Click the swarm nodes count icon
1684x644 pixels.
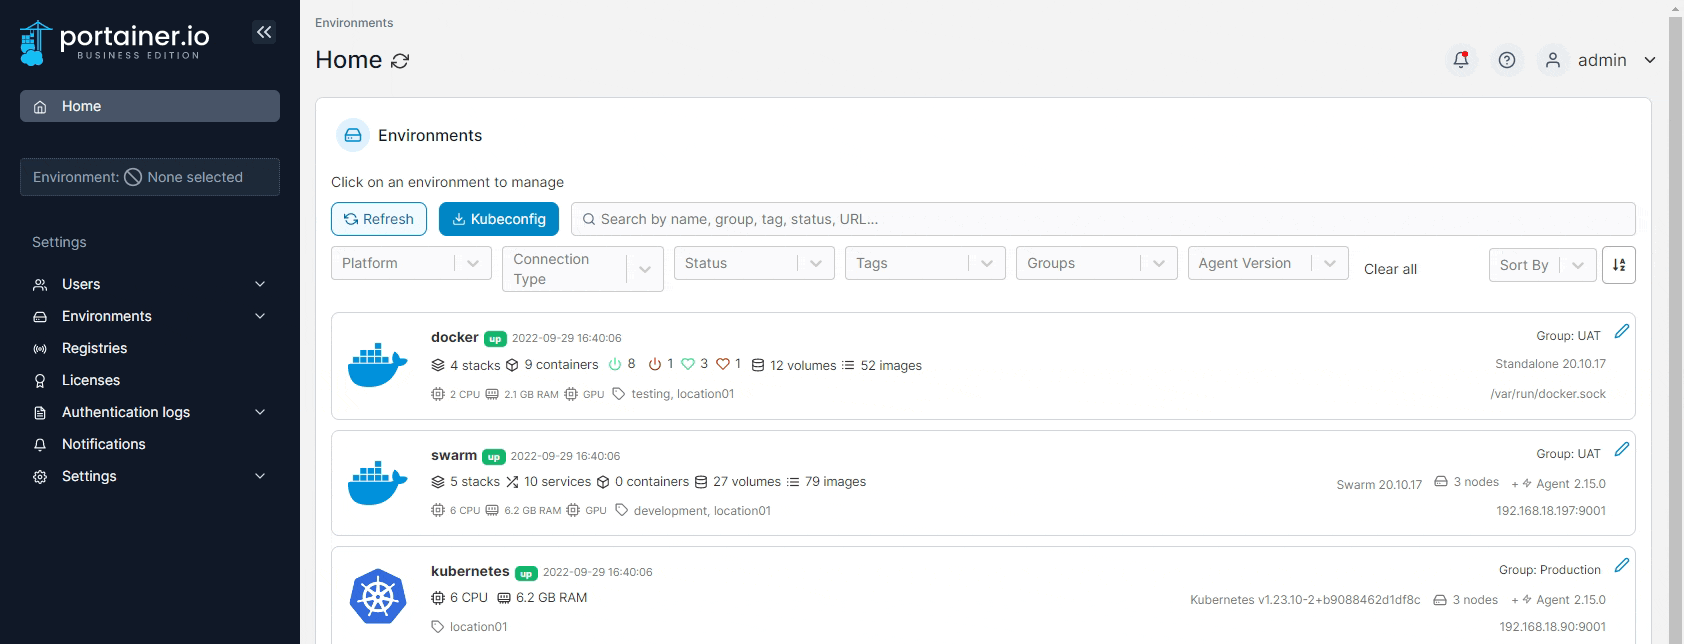pos(1441,482)
